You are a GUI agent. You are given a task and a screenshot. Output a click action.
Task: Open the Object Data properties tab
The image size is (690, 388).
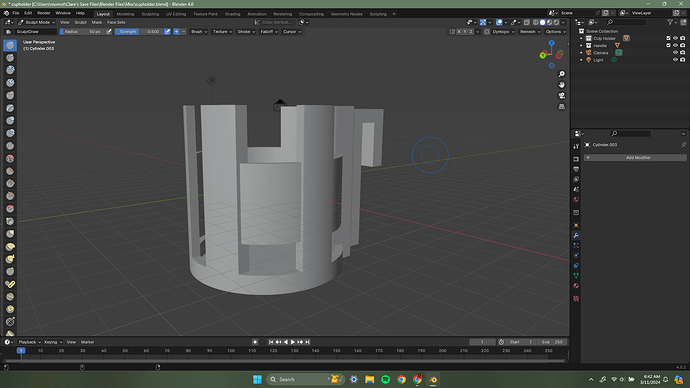pyautogui.click(x=576, y=276)
